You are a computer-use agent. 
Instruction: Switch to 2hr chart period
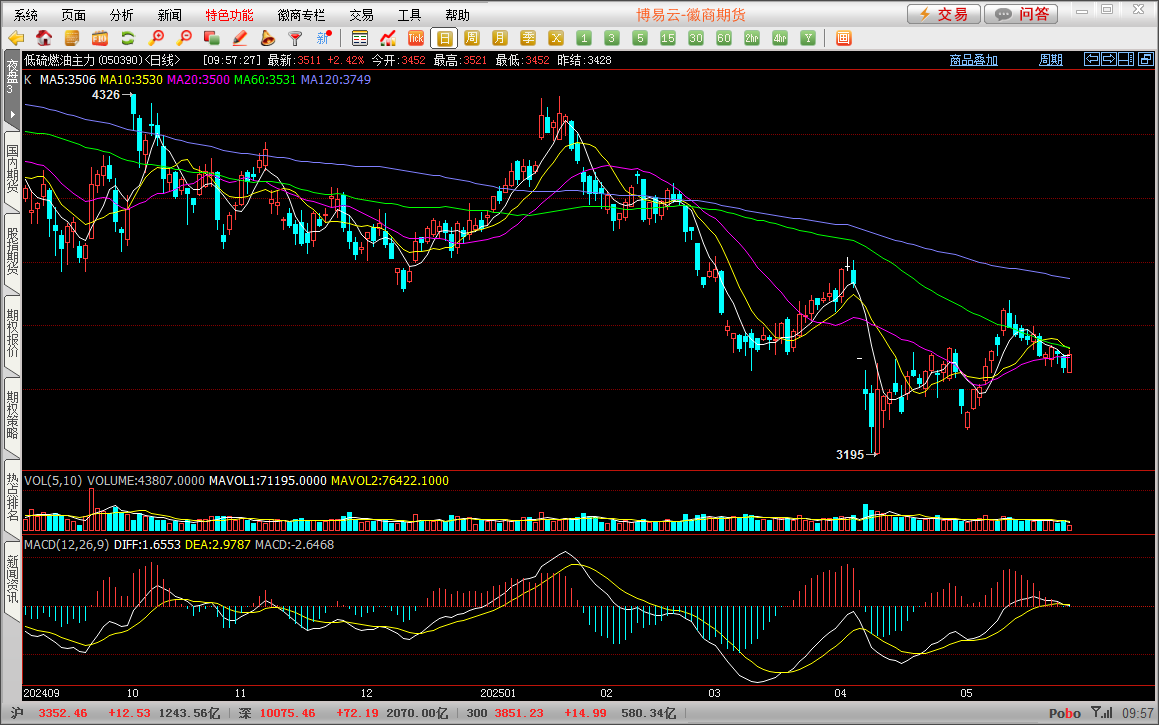[752, 38]
